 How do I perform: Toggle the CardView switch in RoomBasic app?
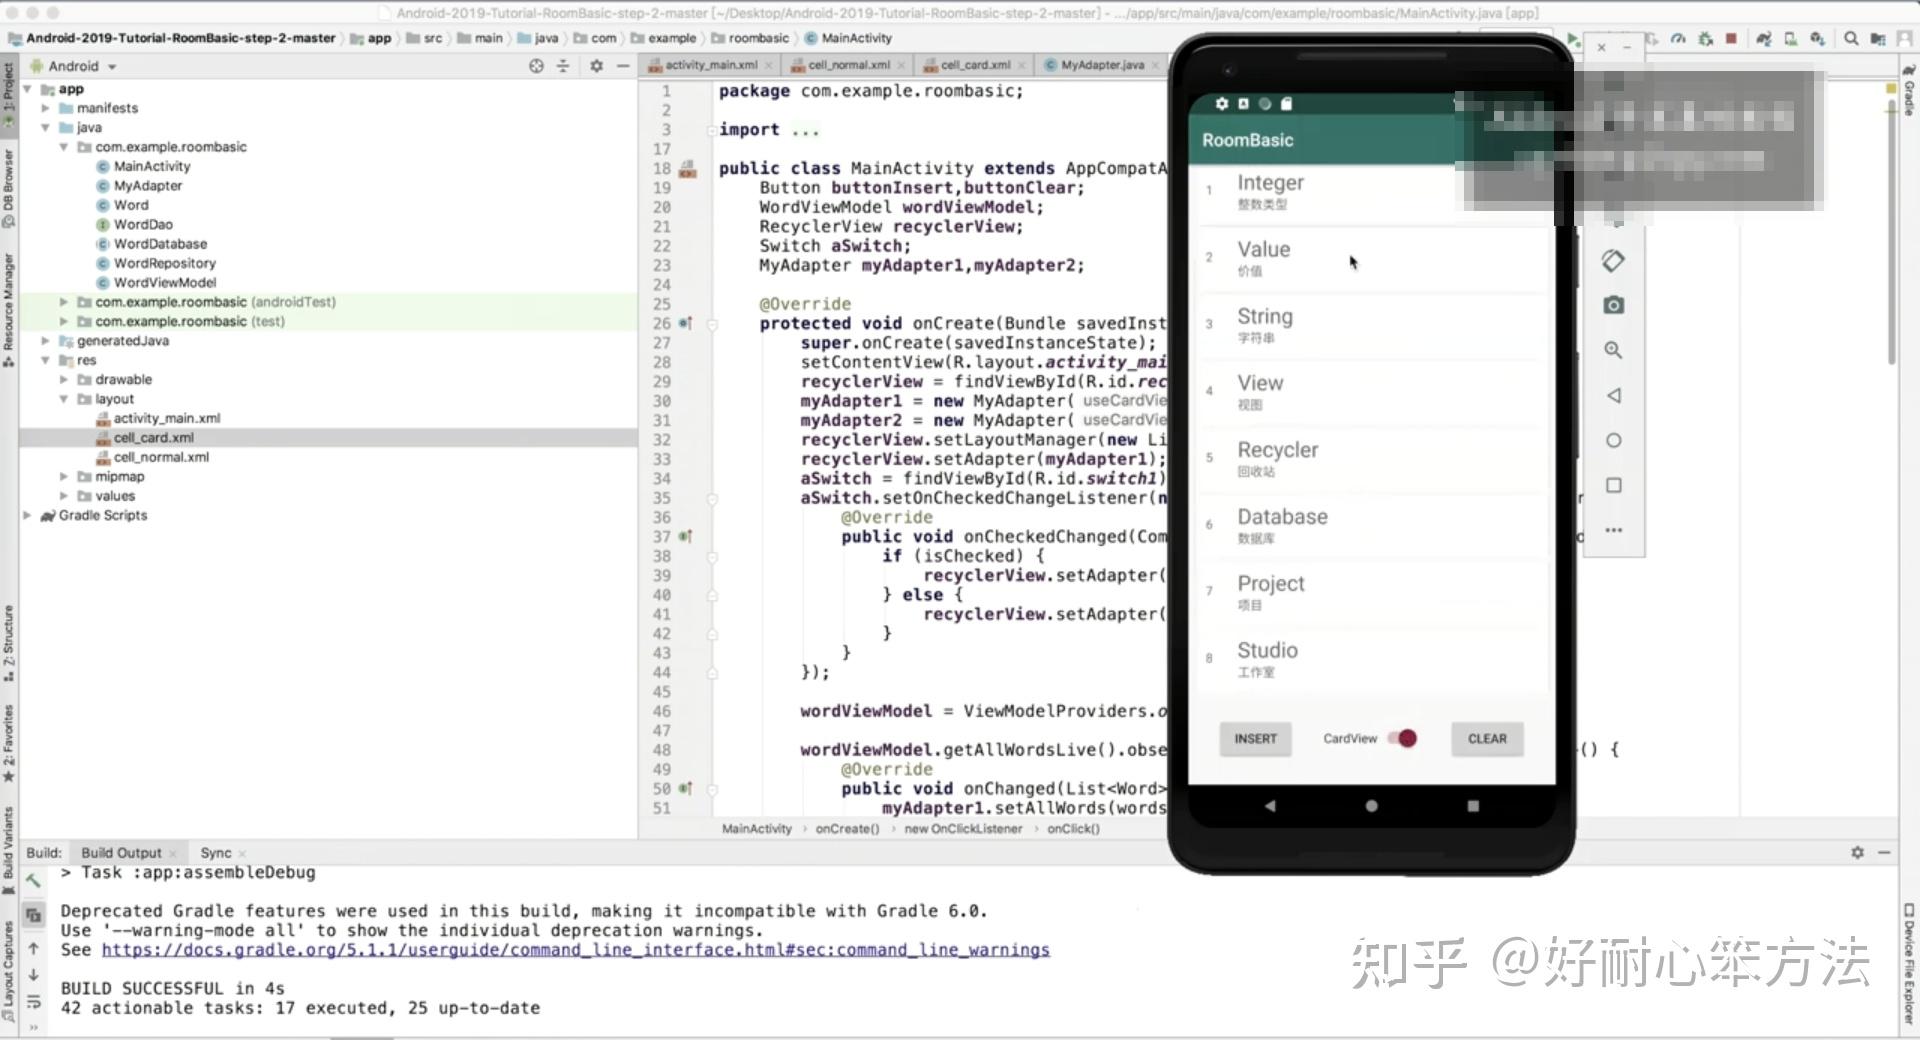1404,738
